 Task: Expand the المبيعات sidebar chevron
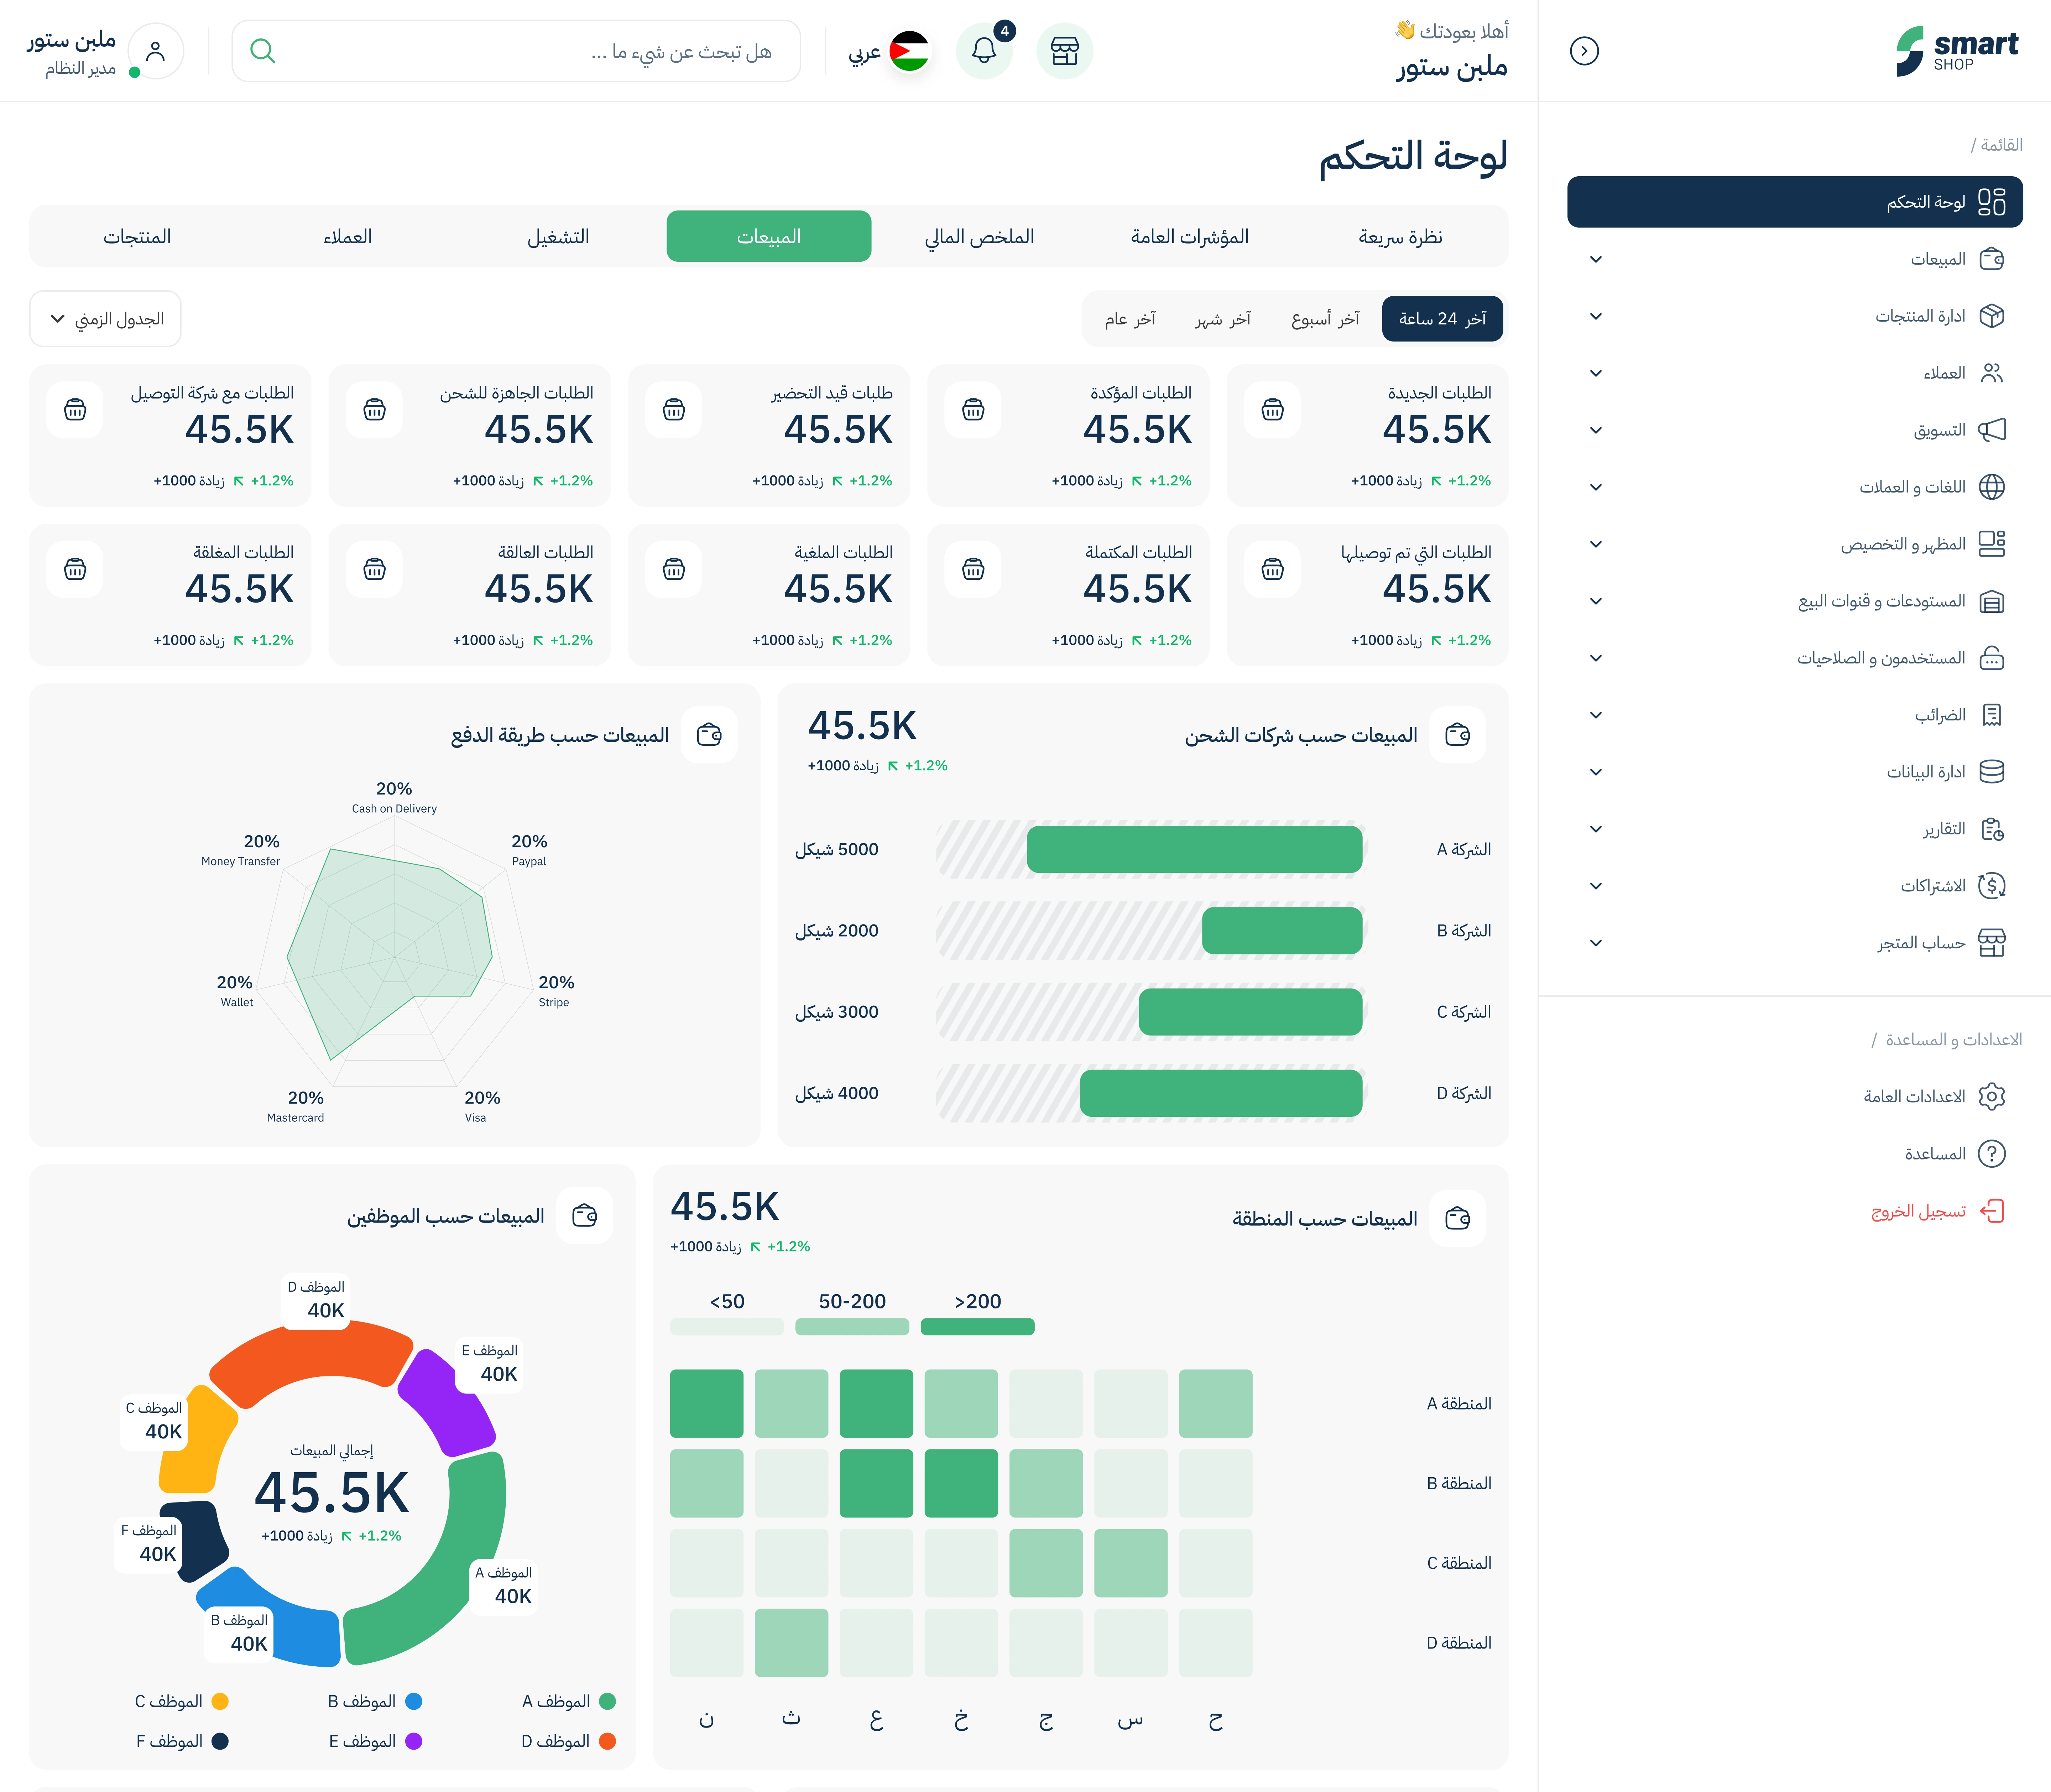pos(1596,259)
